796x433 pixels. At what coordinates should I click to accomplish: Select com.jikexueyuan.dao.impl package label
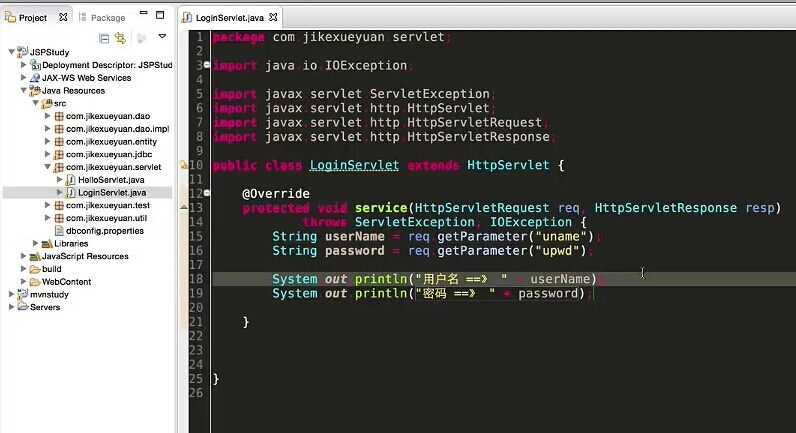coord(117,129)
